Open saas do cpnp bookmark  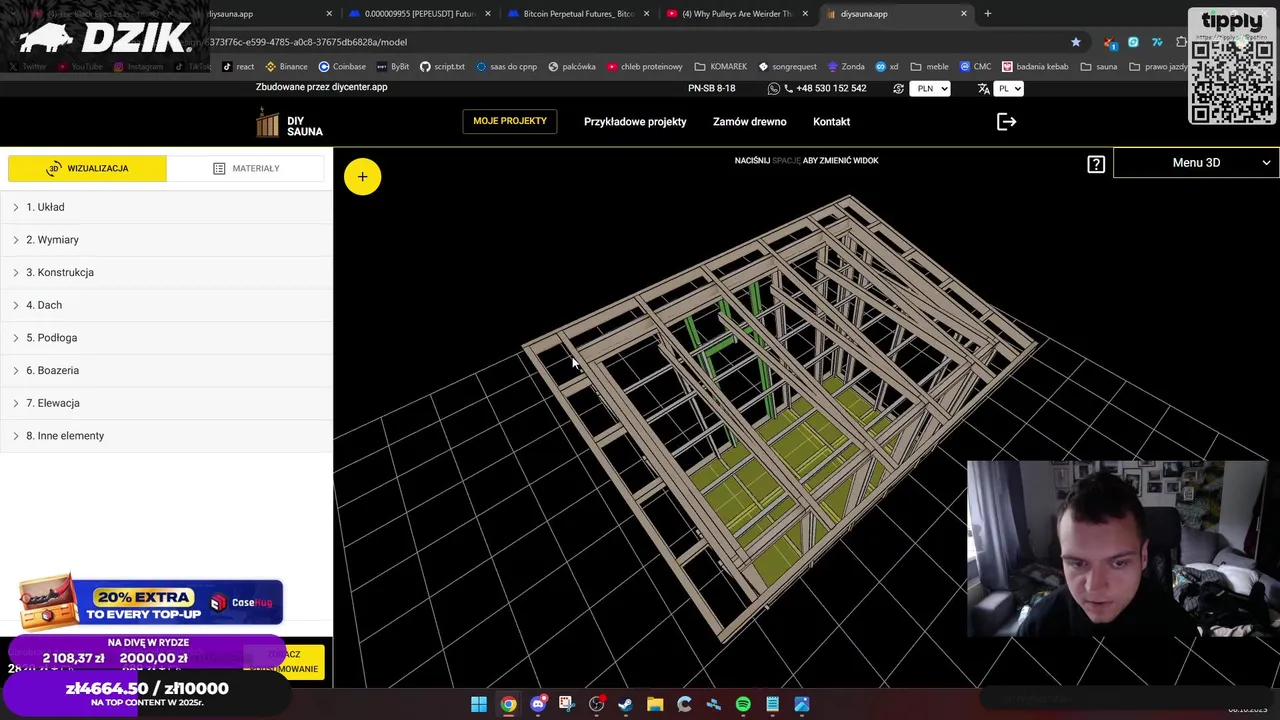(x=507, y=67)
